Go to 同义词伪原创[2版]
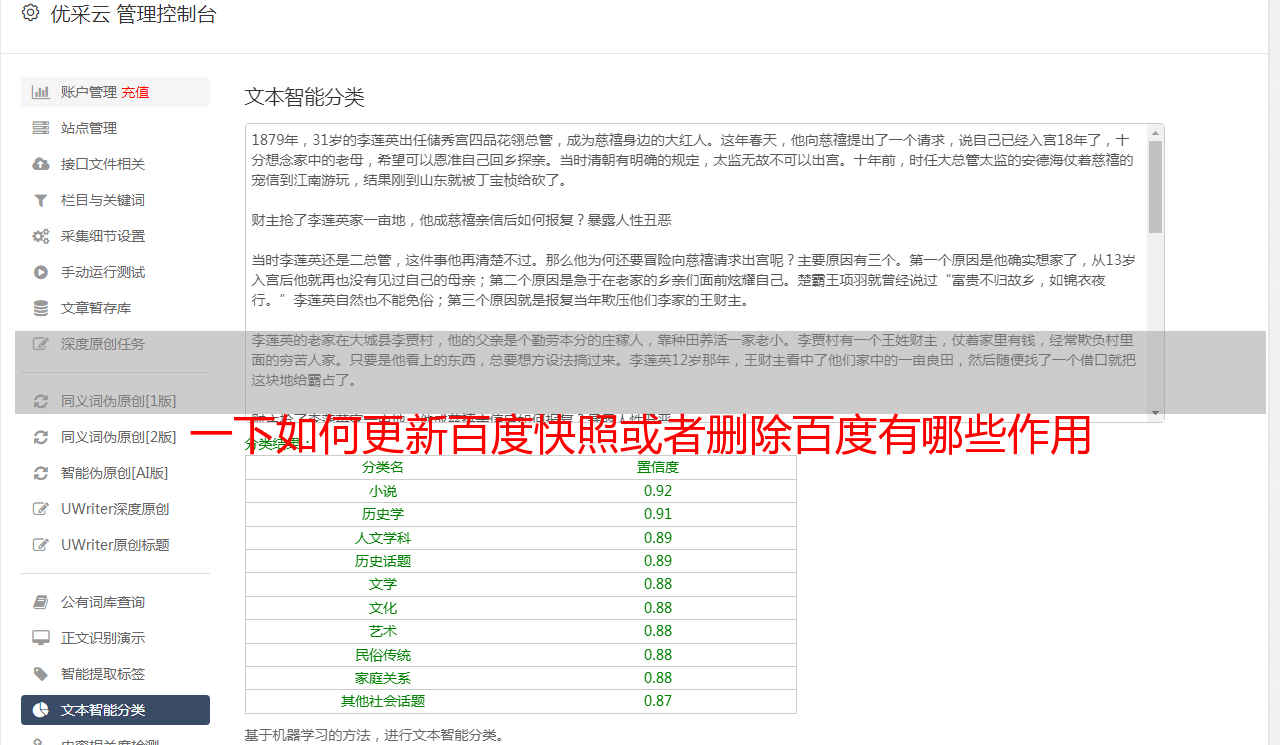Screen dimensions: 1280x745 pyautogui.click(x=115, y=437)
